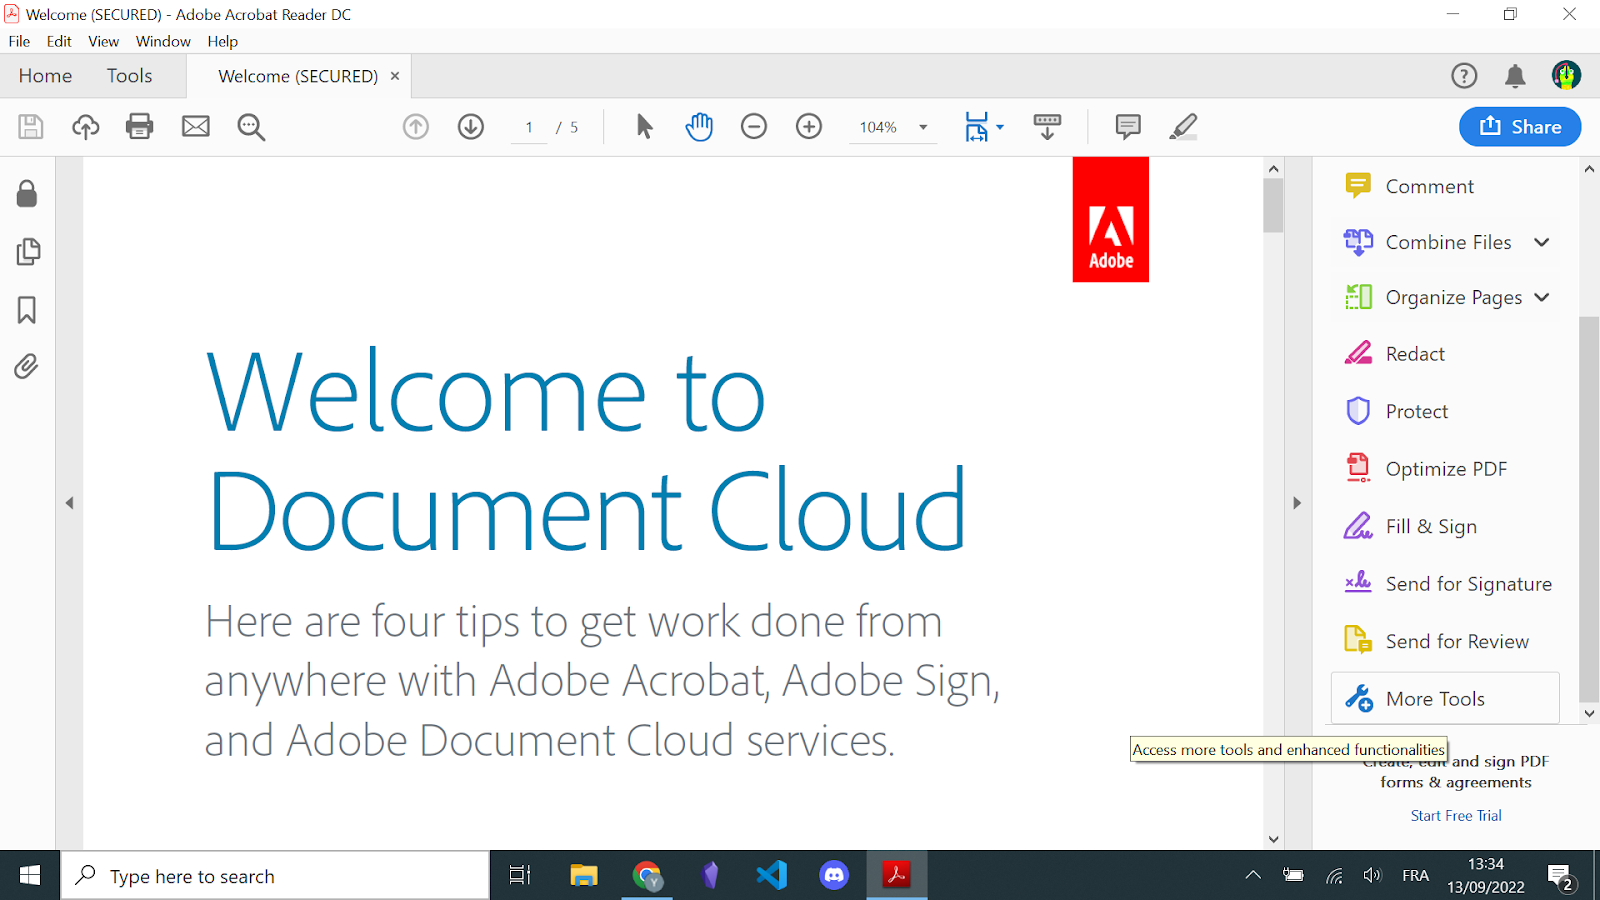Open the Help menu
Image resolution: width=1600 pixels, height=900 pixels.
223,41
